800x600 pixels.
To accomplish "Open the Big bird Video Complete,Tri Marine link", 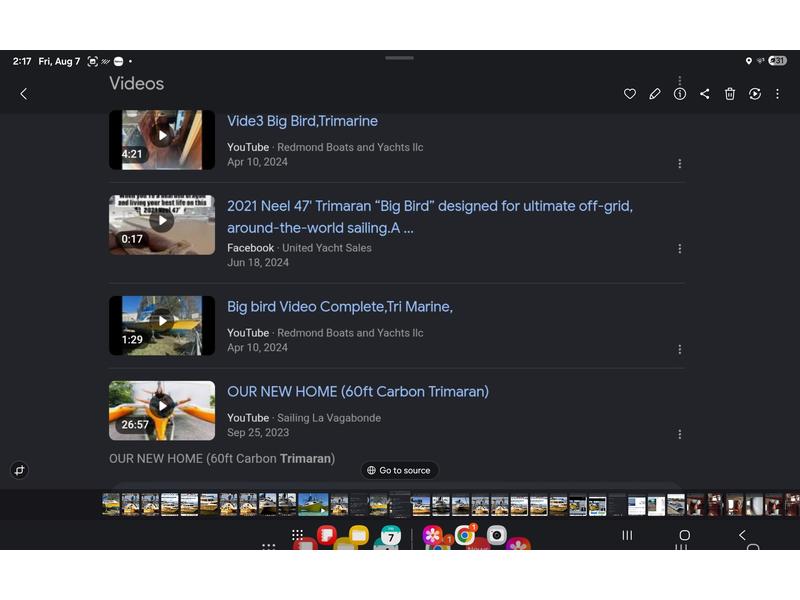I will (340, 307).
